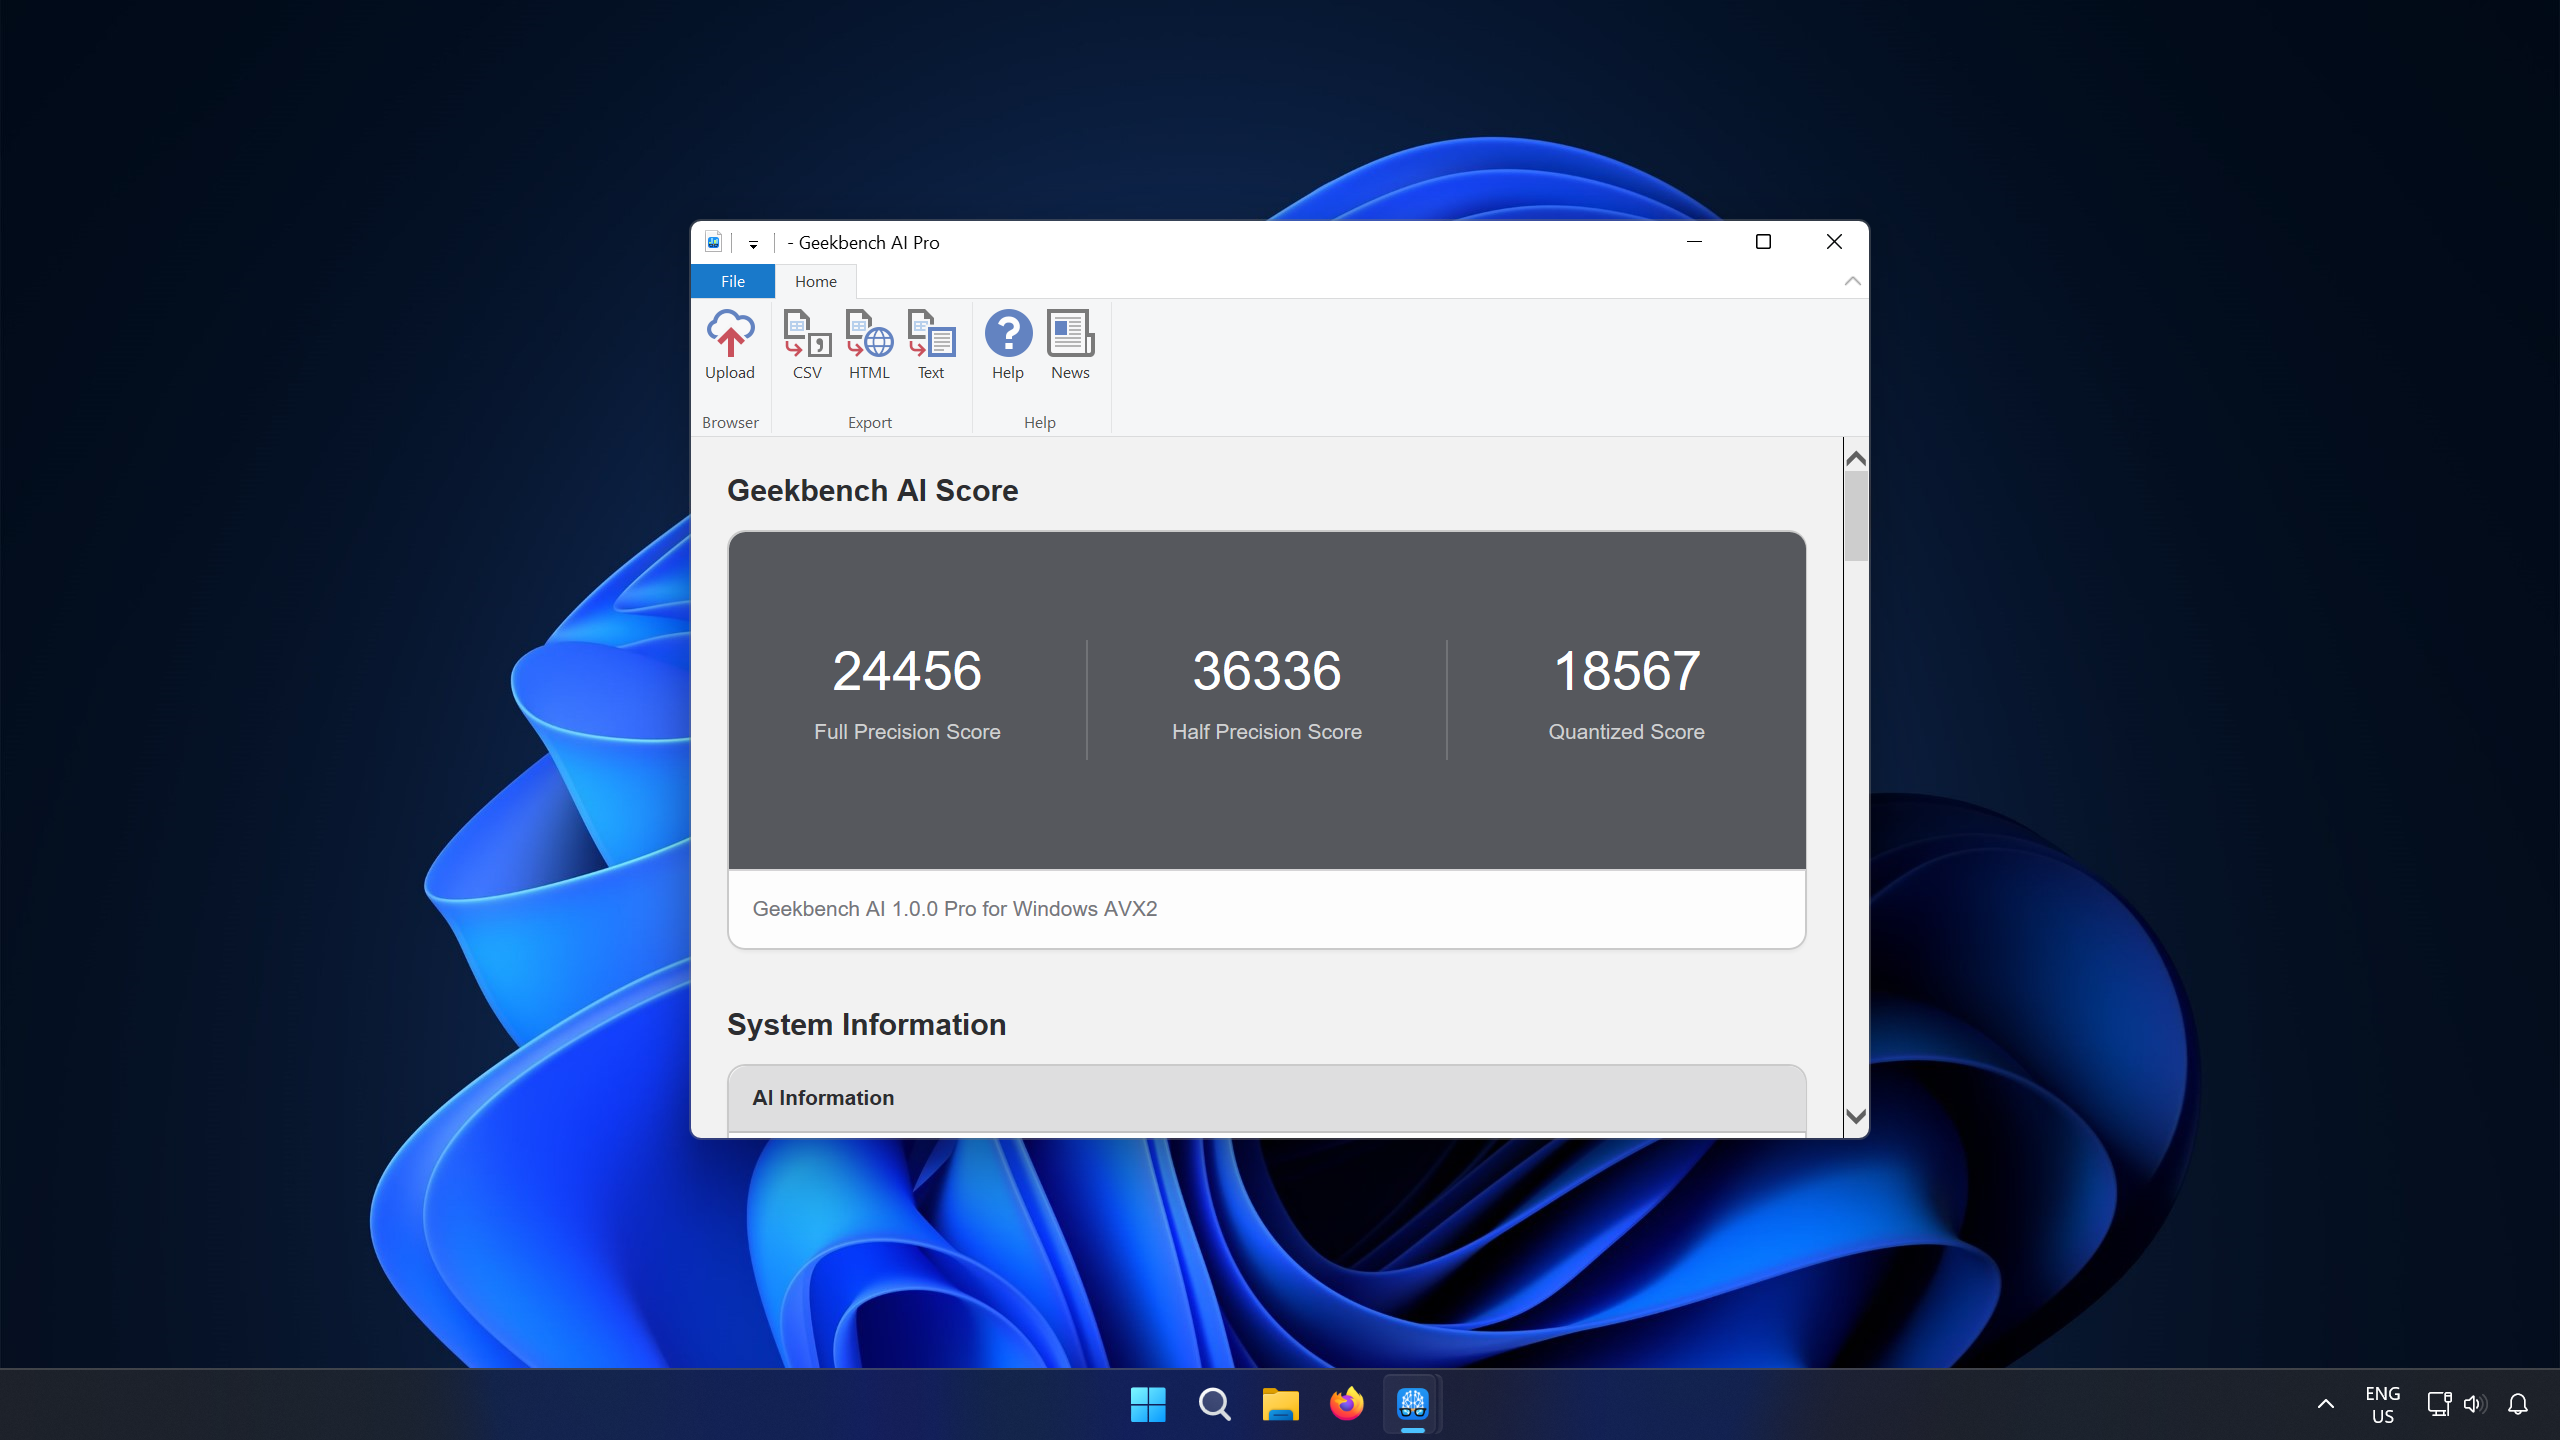This screenshot has width=2560, height=1440.
Task: Expand the AI Information section
Action: (x=1266, y=1097)
